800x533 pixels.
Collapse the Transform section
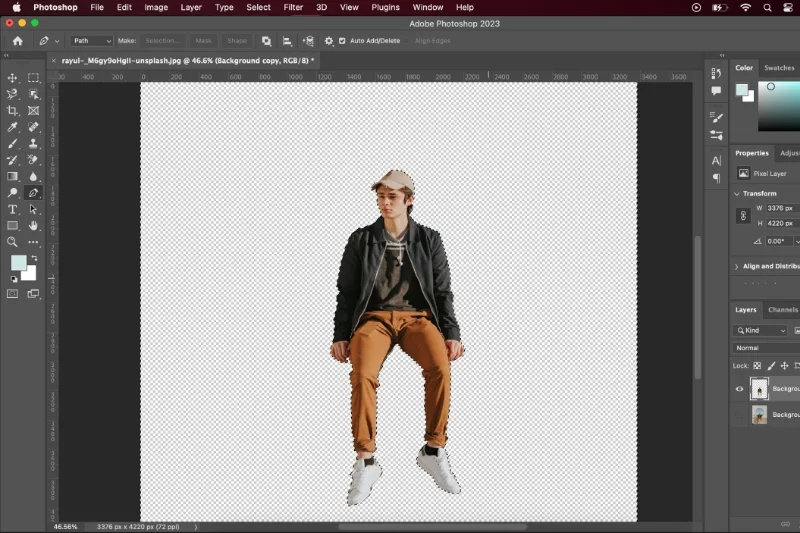tap(737, 194)
